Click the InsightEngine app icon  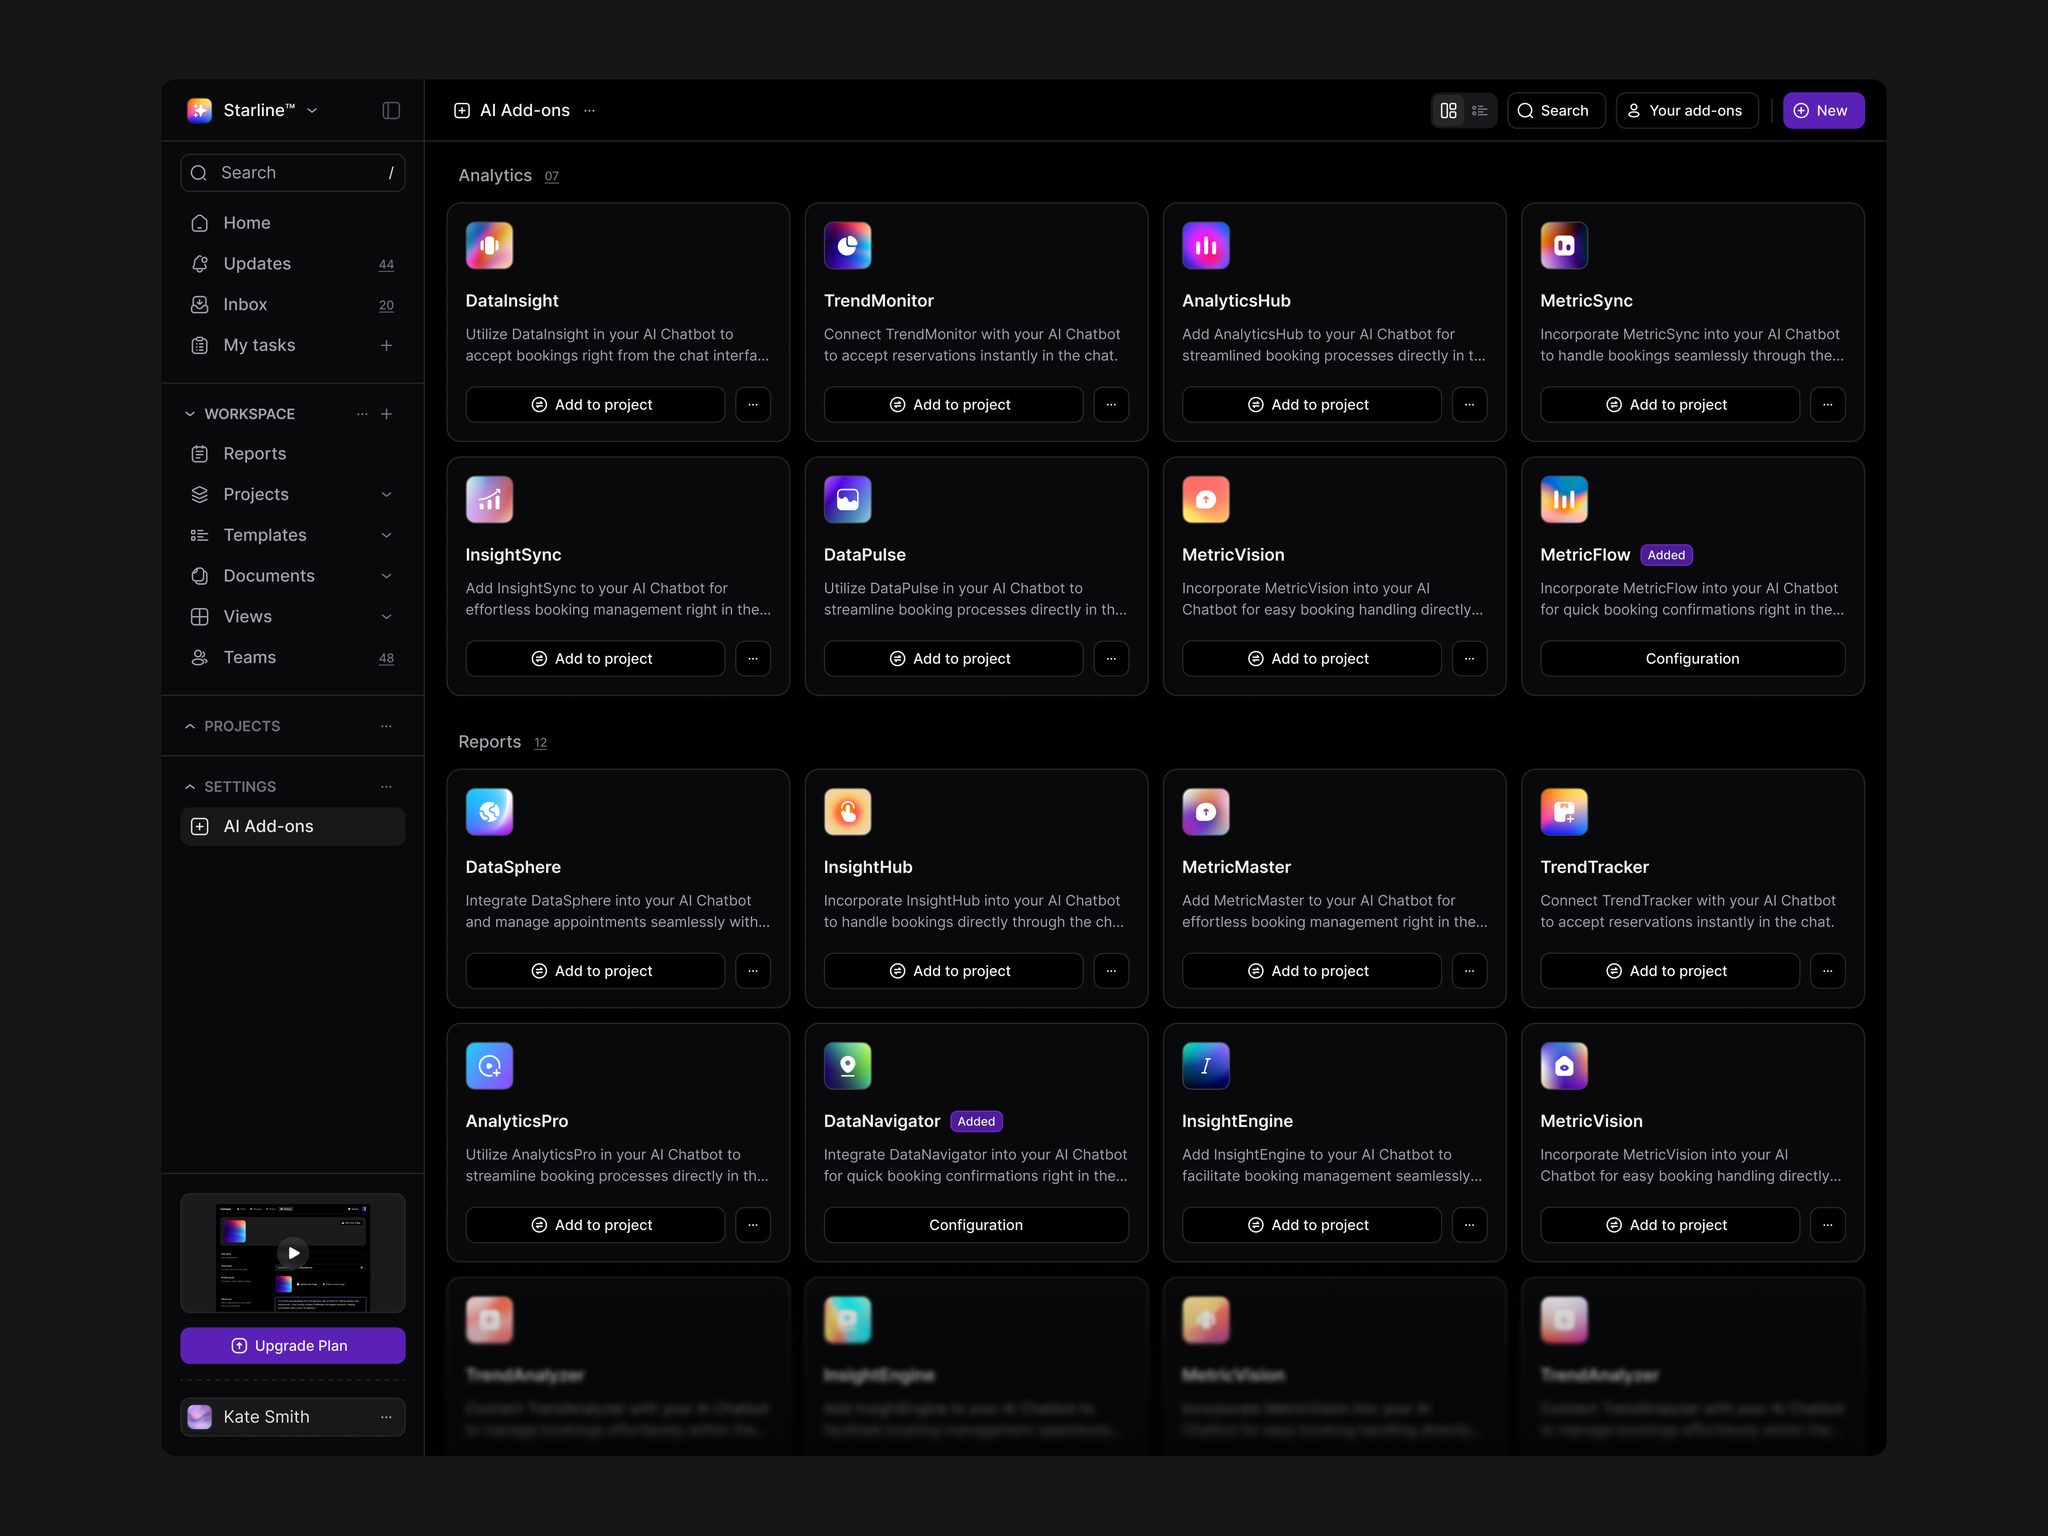[x=1205, y=1065]
